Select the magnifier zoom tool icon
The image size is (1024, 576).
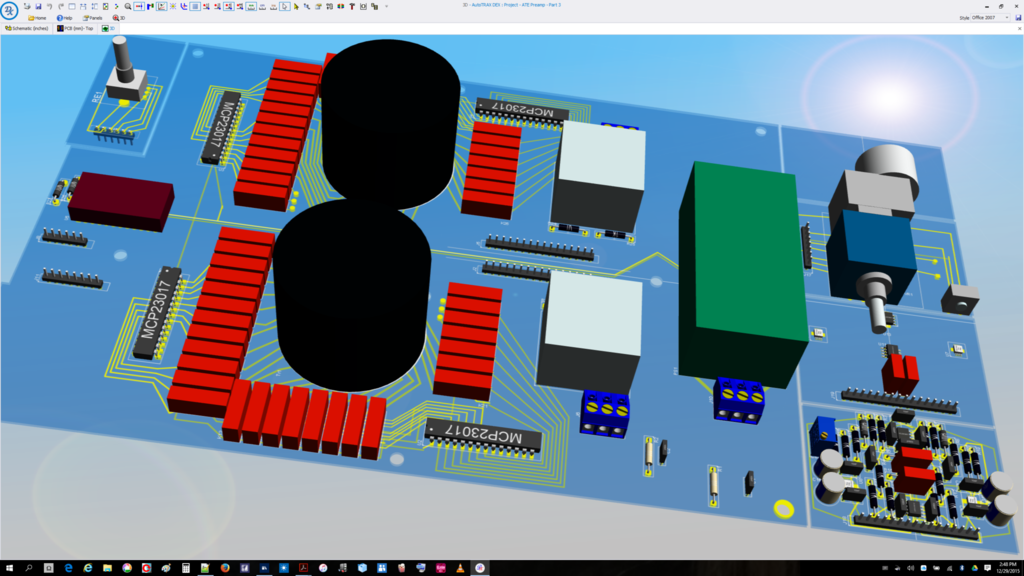click(128, 6)
